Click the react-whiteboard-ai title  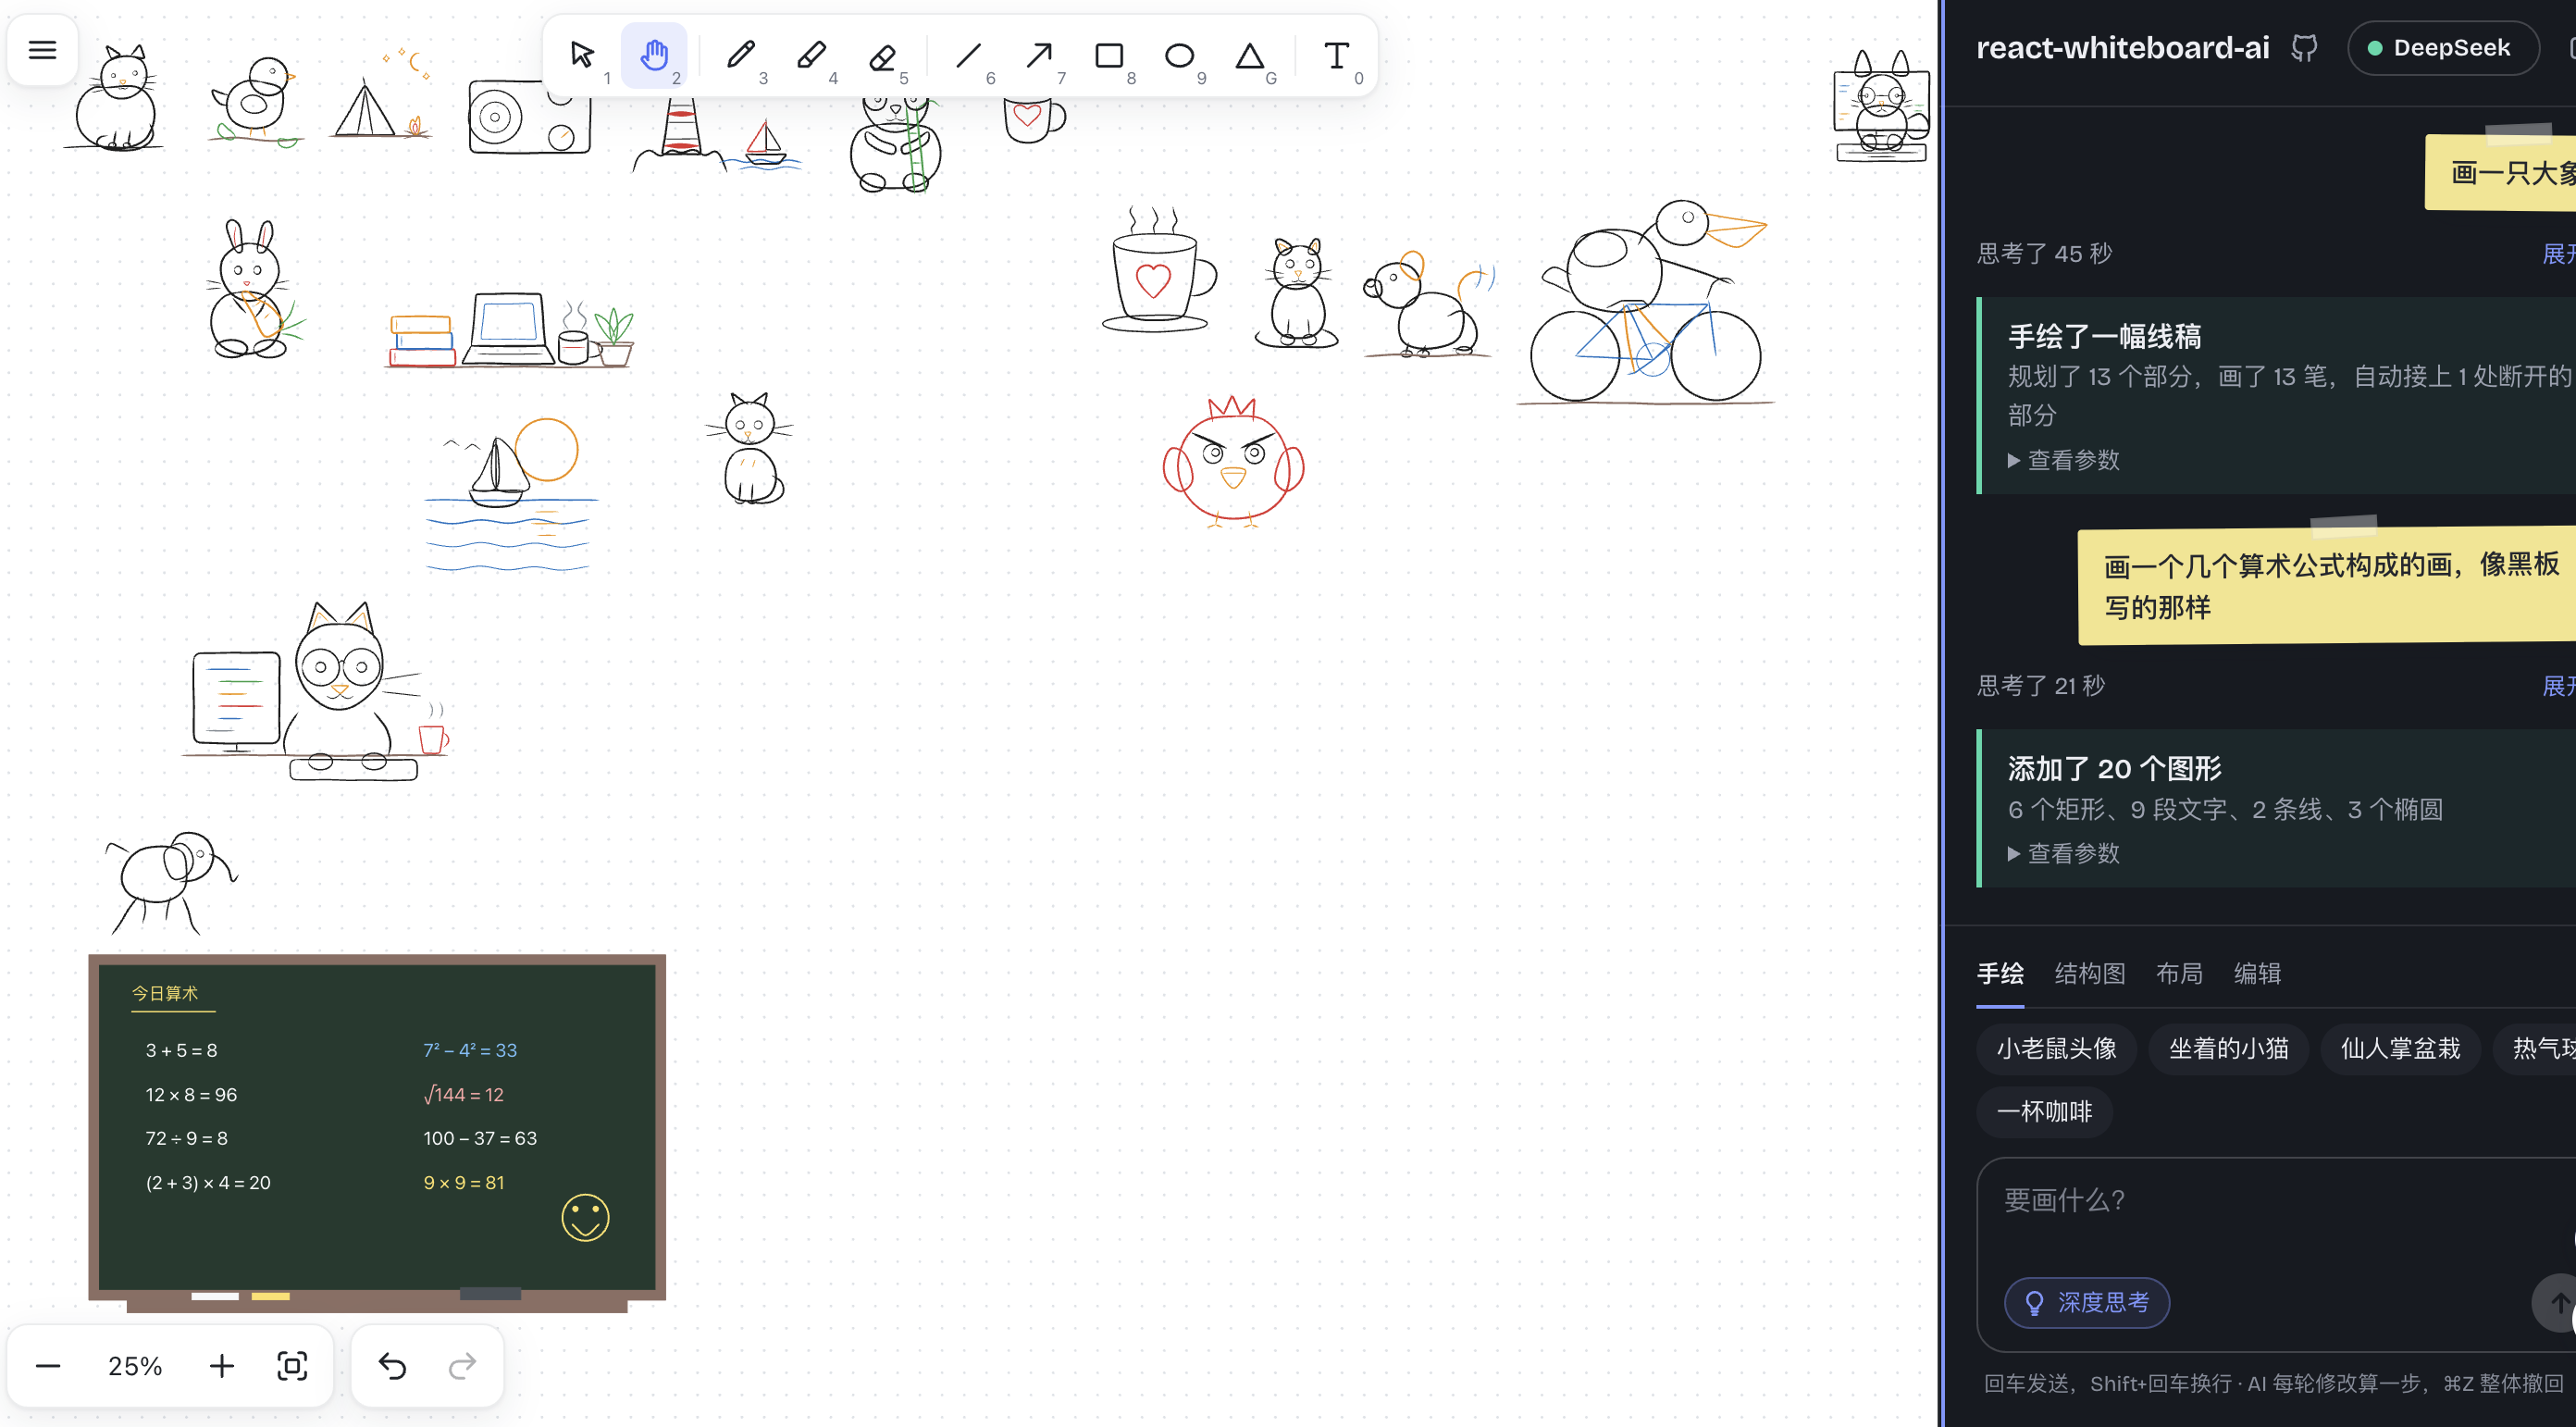tap(2123, 48)
